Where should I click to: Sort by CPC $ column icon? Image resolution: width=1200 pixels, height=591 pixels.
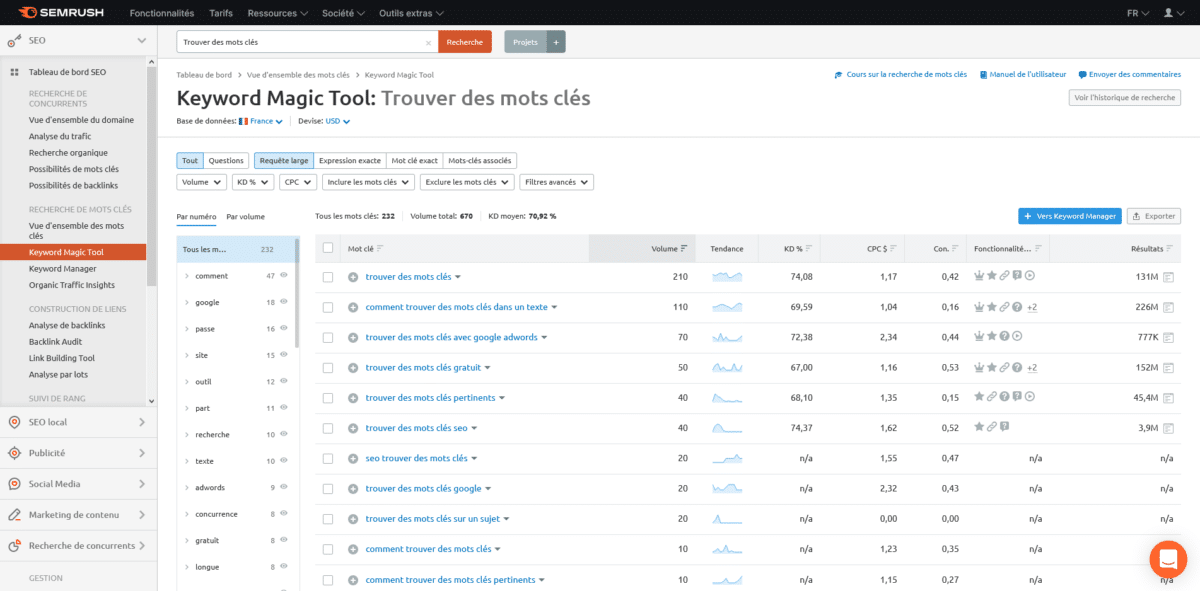click(x=895, y=248)
